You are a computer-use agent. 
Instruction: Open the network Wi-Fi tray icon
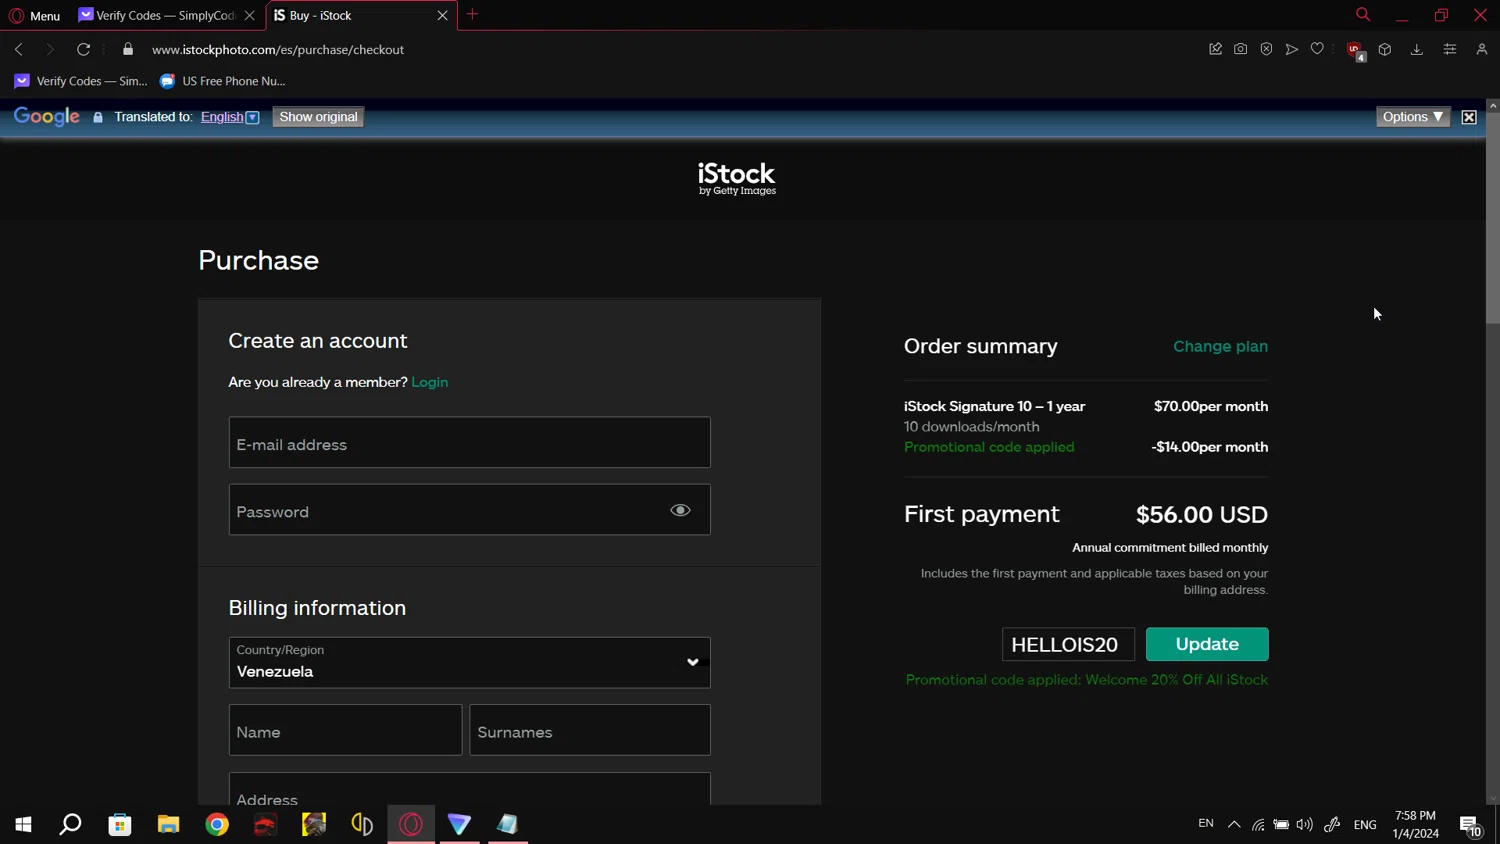coord(1258,824)
